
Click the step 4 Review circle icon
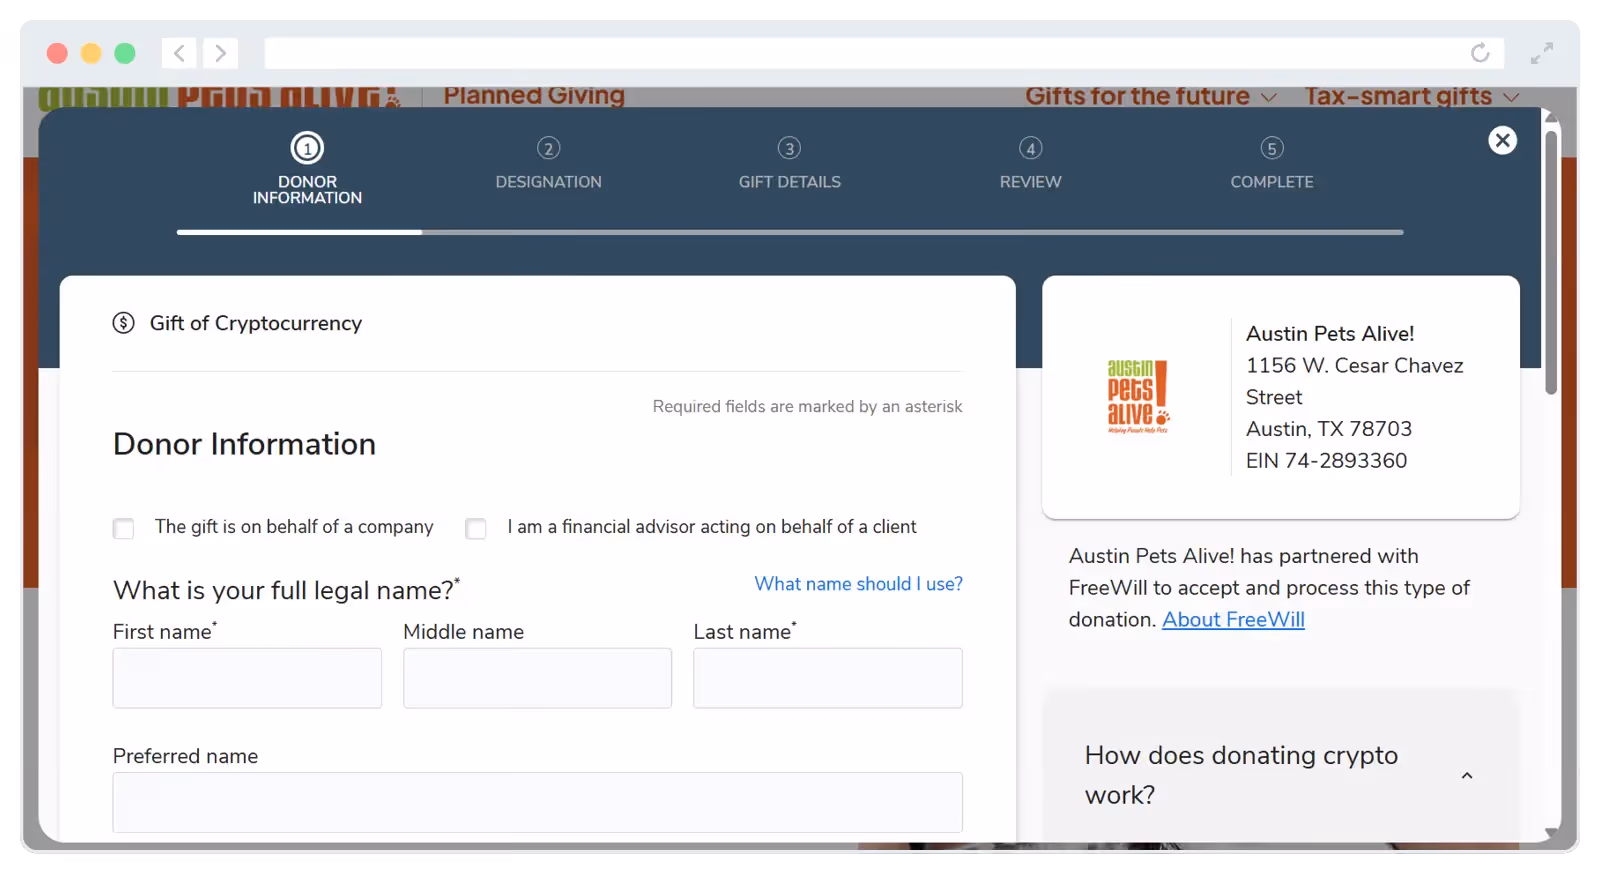point(1030,148)
